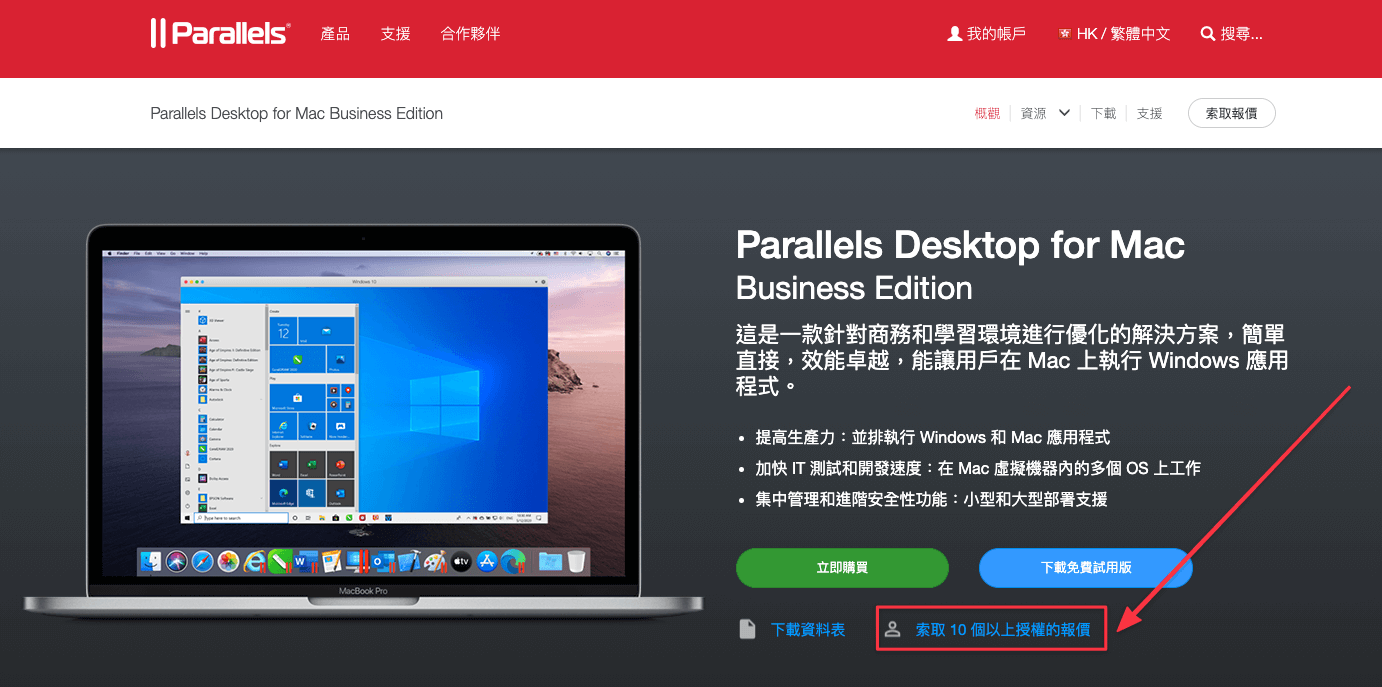Click the Internet Explorer icon in the MacBook dock

click(x=255, y=562)
